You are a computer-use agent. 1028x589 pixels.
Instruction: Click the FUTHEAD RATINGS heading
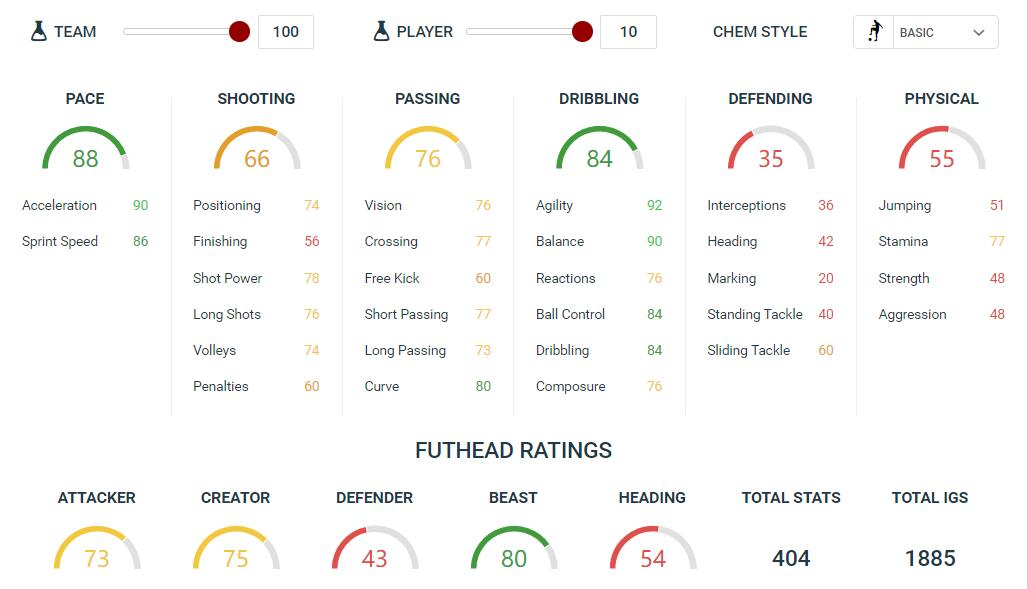[513, 451]
